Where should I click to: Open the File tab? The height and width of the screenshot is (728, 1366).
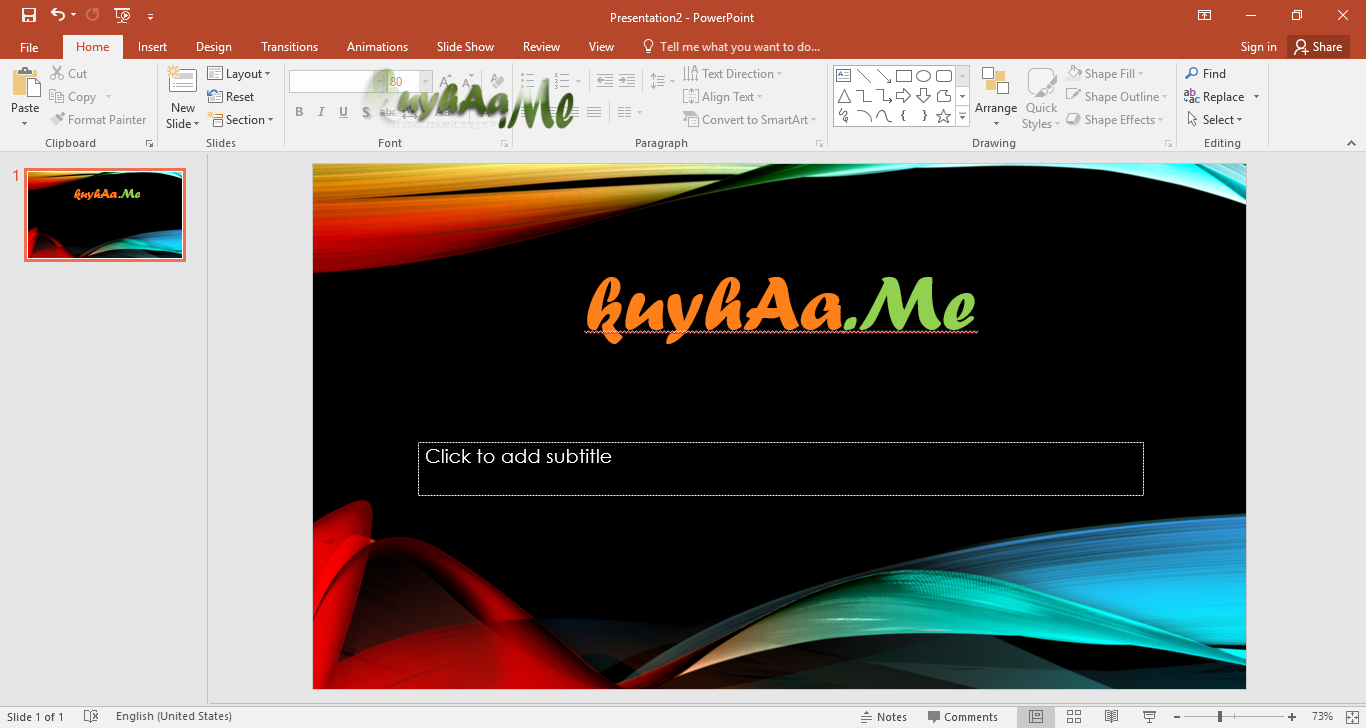[x=29, y=47]
